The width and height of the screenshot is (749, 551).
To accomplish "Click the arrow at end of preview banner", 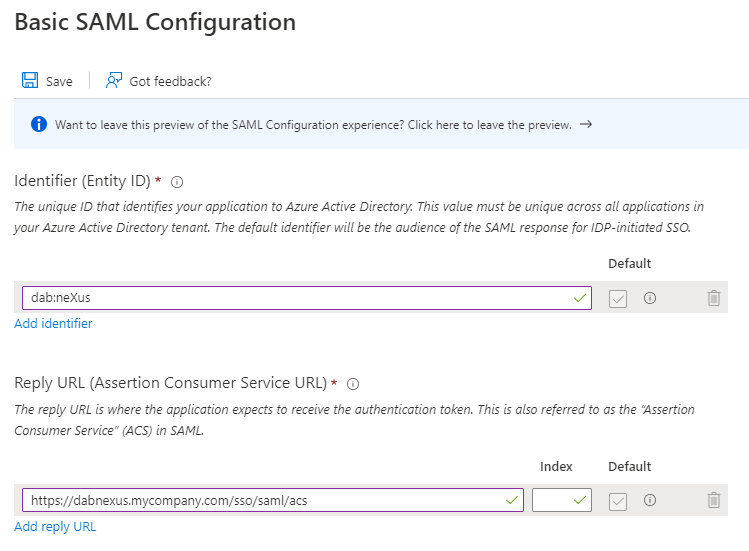I will pos(586,125).
